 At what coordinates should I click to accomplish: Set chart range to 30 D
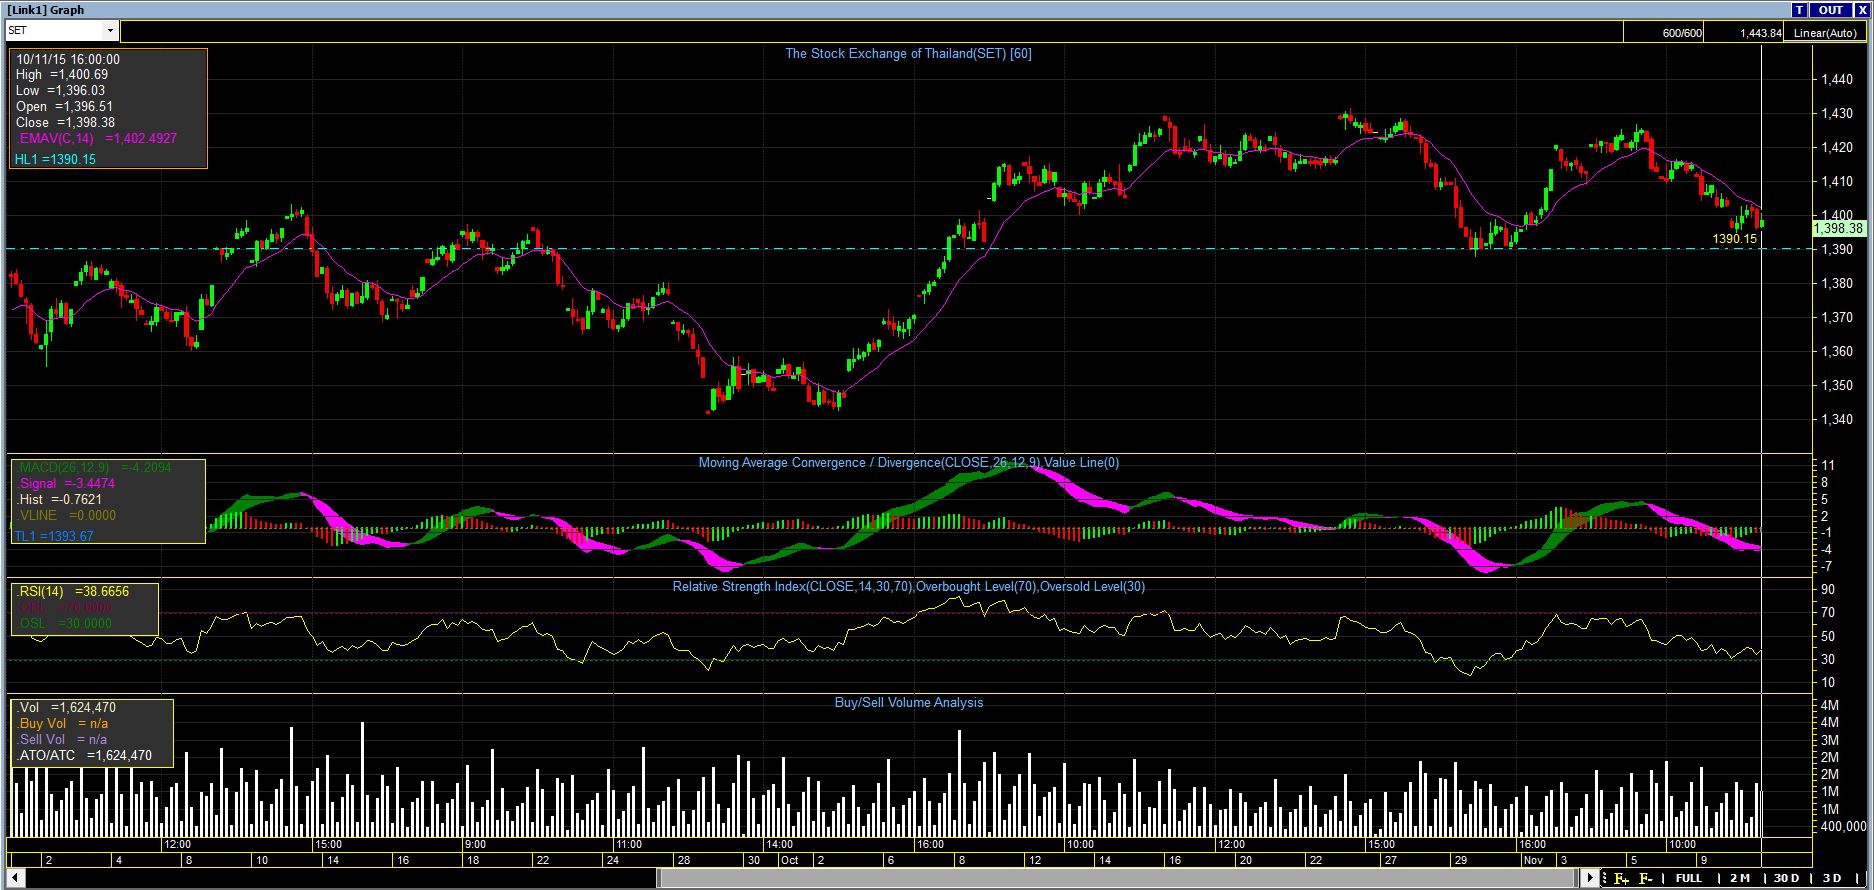[x=1786, y=879]
